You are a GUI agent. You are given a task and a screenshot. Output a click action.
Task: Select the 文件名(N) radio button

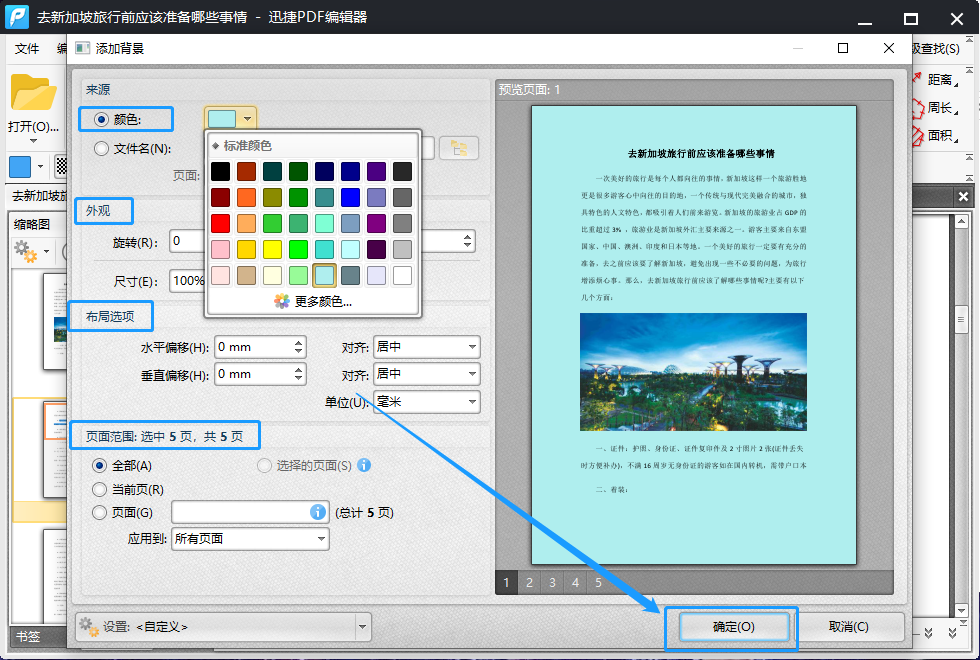[100, 148]
